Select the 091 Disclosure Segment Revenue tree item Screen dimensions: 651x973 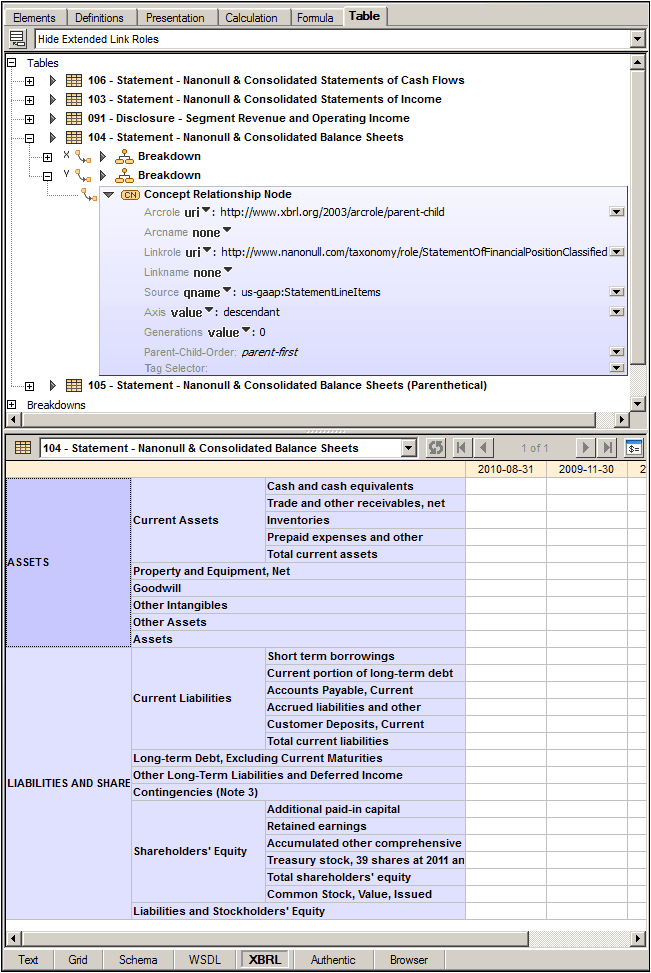pyautogui.click(x=248, y=118)
